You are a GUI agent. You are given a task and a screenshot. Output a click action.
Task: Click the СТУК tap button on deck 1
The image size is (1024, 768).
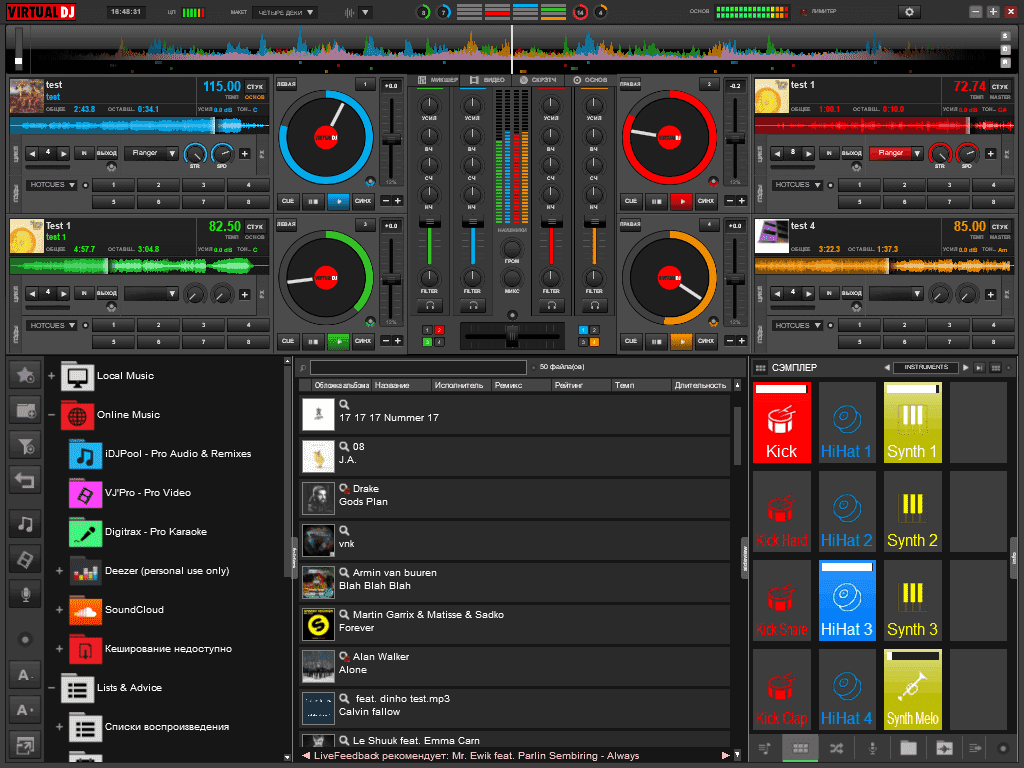click(x=255, y=86)
